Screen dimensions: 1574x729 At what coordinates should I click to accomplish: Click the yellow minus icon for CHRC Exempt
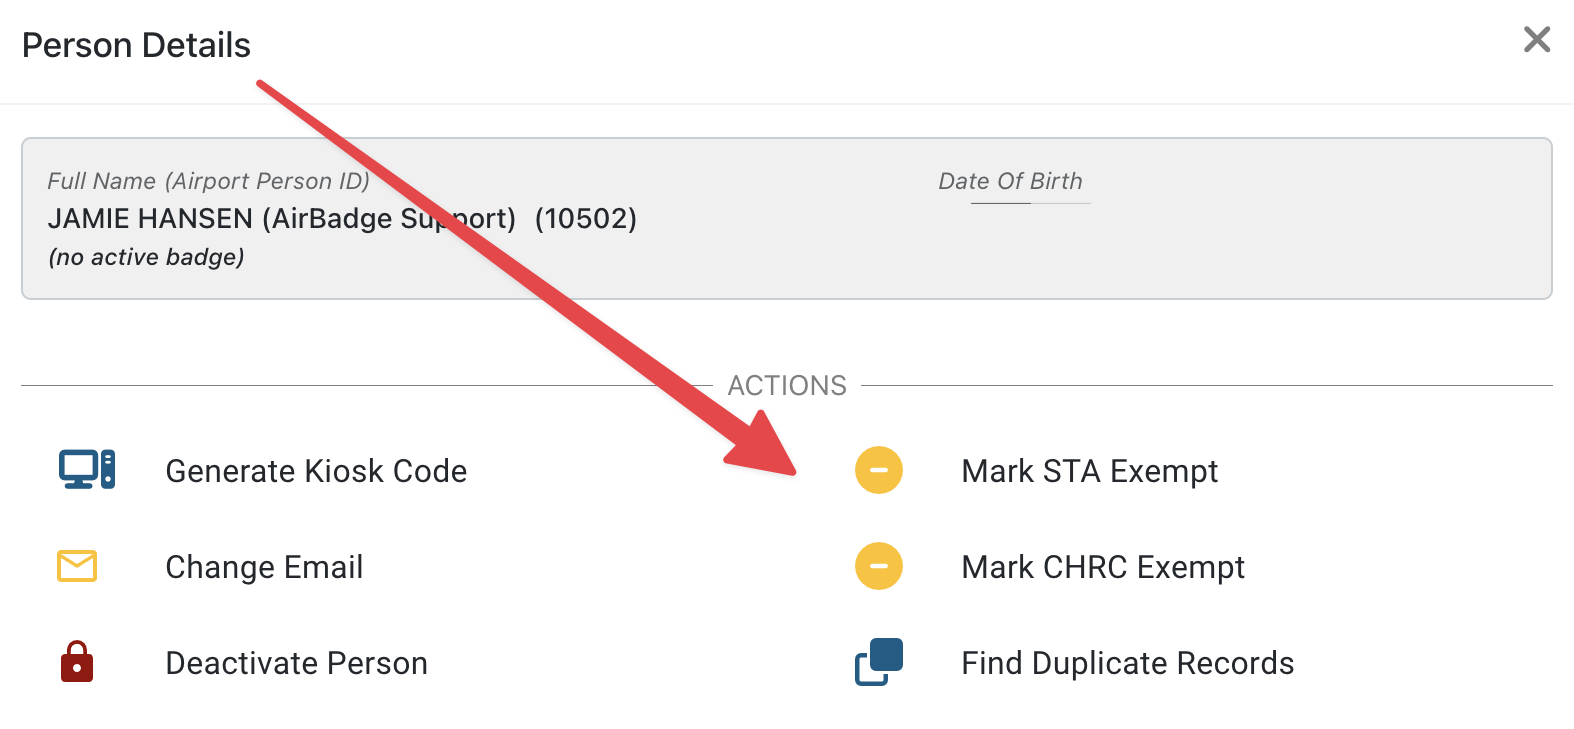click(879, 566)
